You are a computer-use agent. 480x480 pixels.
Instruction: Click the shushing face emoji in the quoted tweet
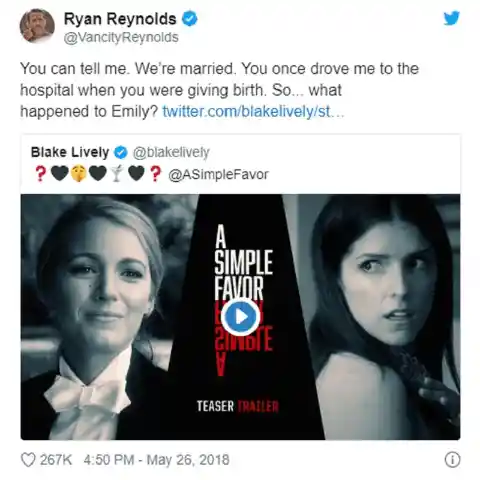78,174
